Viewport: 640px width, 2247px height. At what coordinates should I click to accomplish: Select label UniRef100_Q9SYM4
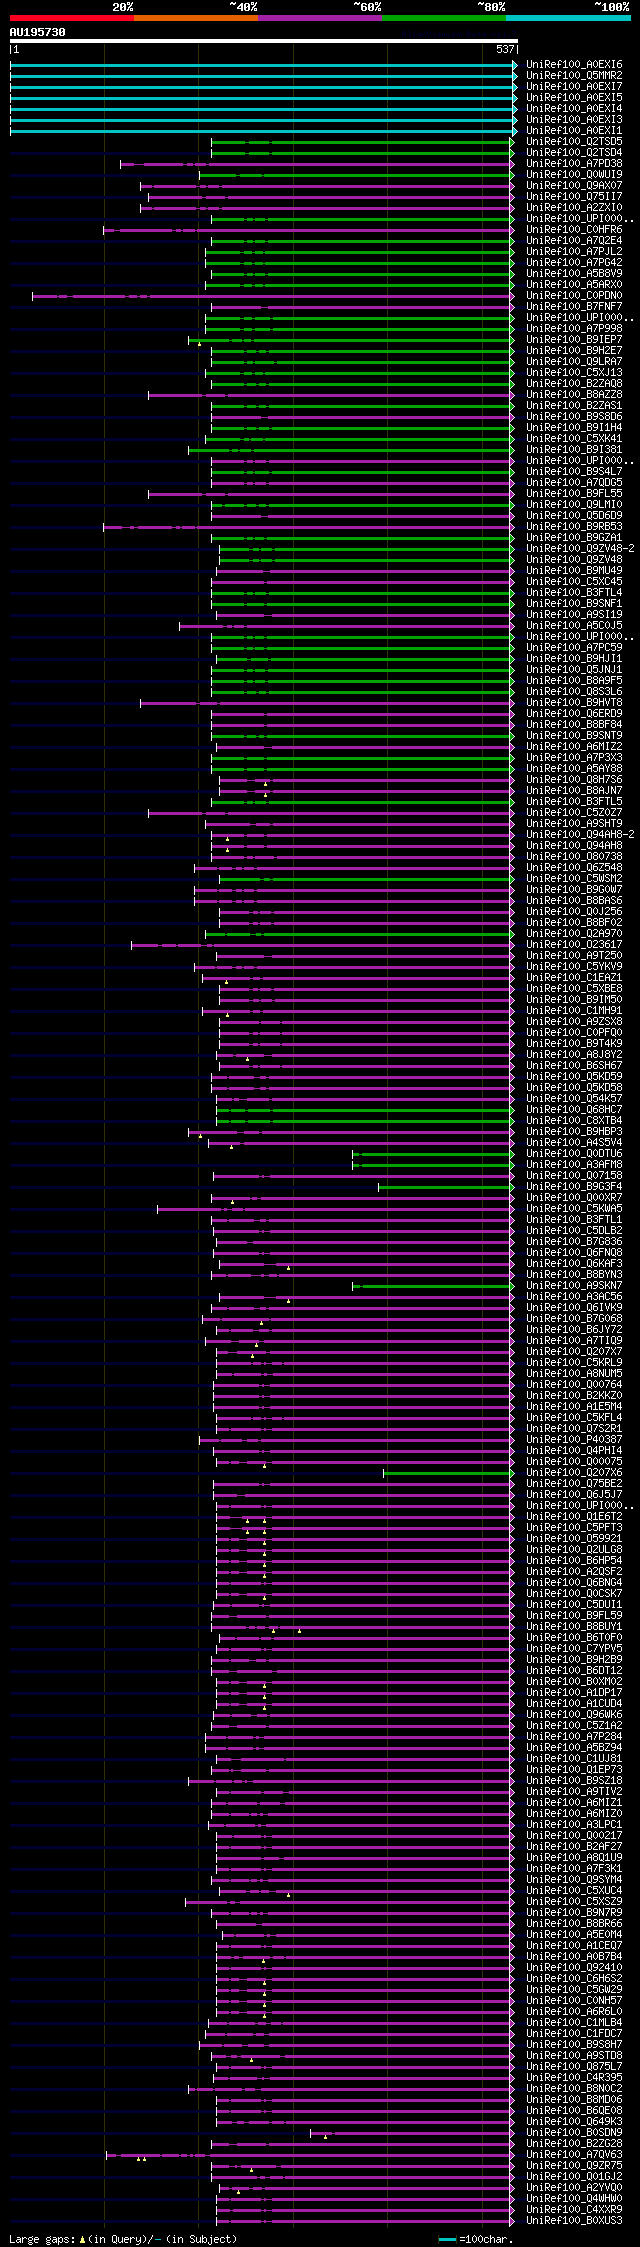coord(574,1880)
